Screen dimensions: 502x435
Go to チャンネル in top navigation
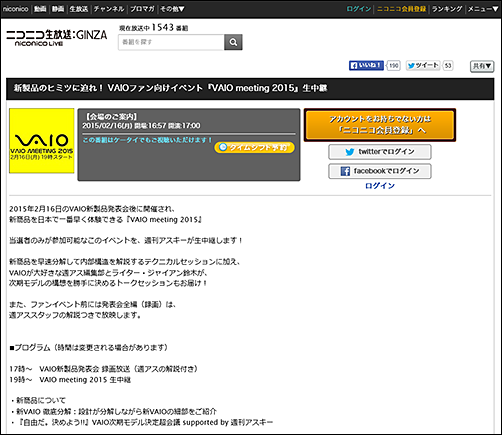pyautogui.click(x=109, y=9)
